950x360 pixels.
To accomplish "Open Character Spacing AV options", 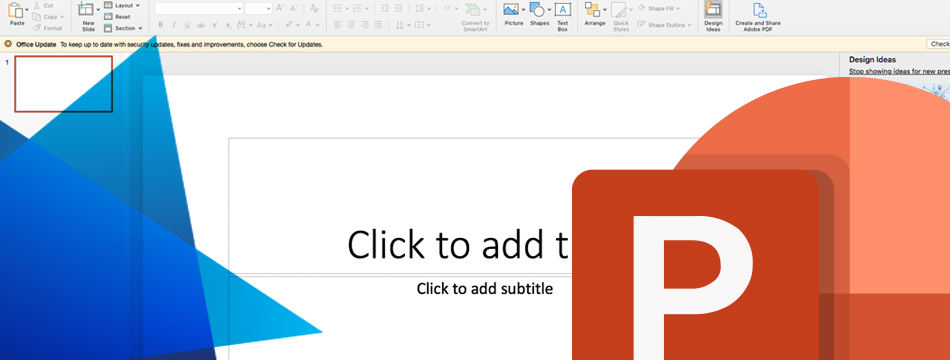I will point(244,25).
